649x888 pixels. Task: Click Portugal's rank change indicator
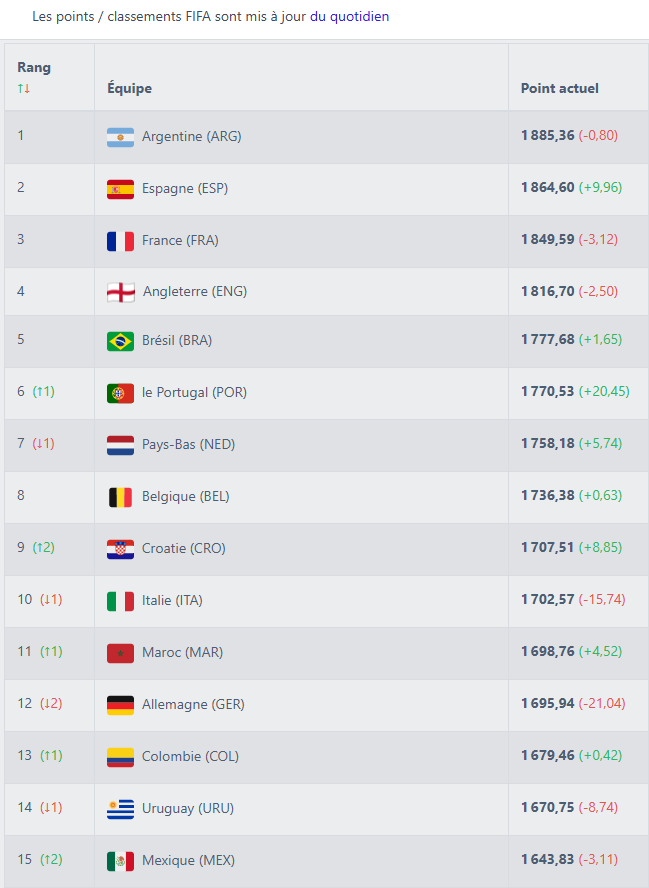click(44, 392)
